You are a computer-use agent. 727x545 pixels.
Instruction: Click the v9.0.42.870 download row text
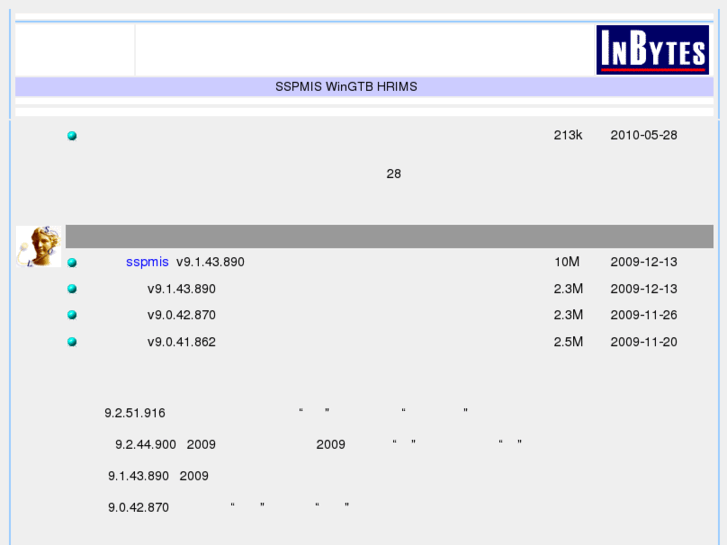[181, 315]
